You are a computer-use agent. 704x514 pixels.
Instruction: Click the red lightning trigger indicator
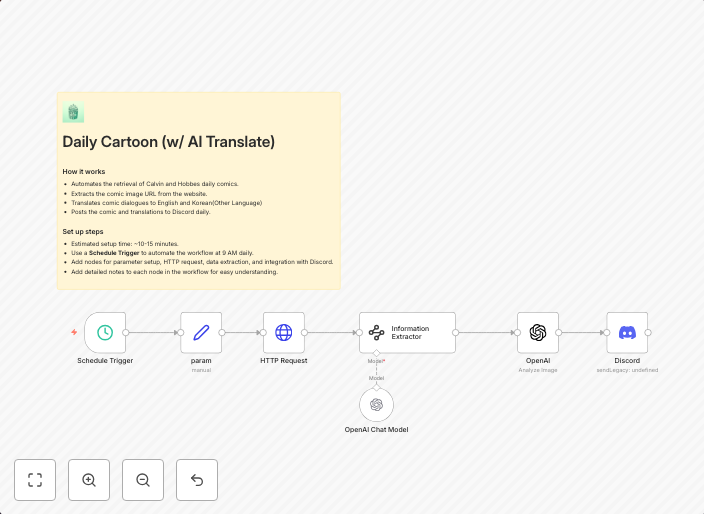coord(74,332)
